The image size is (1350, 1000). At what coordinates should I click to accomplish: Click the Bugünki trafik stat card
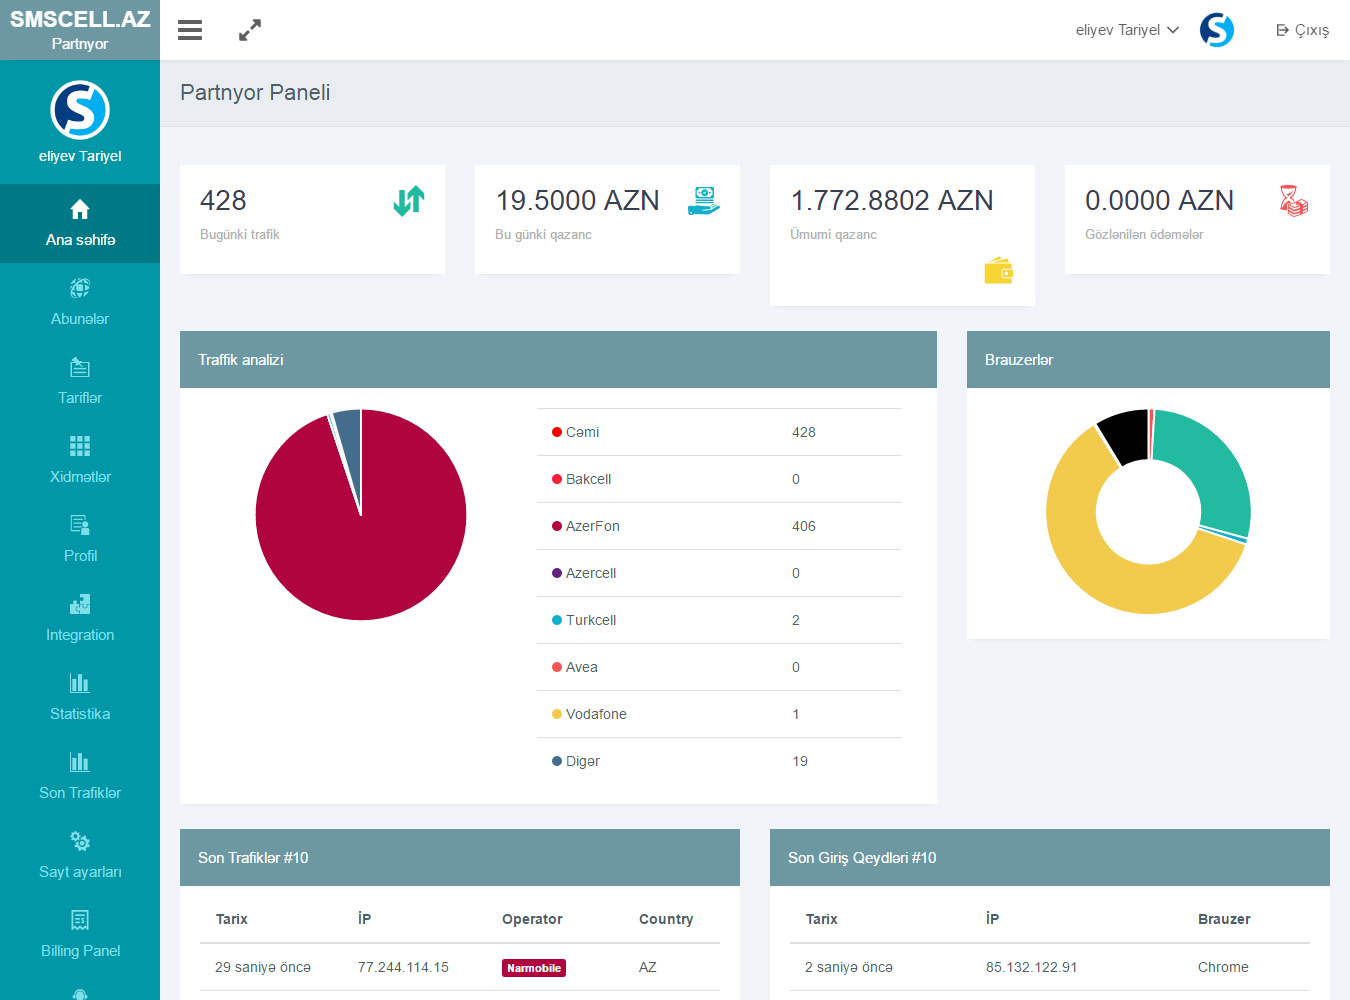click(x=312, y=219)
